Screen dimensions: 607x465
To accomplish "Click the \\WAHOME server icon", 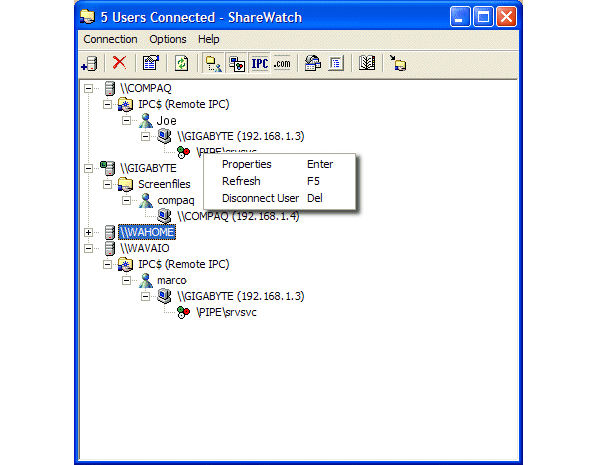I will (110, 232).
